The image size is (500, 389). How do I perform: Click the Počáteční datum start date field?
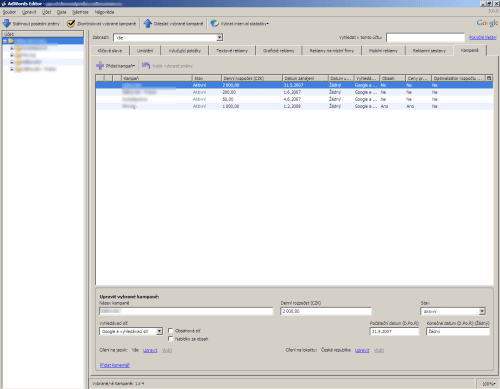394,332
